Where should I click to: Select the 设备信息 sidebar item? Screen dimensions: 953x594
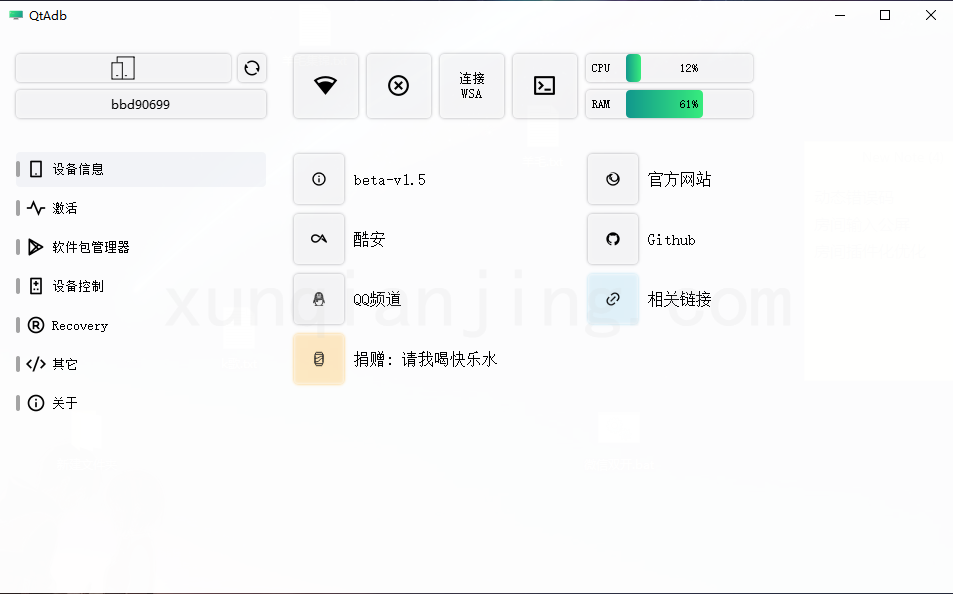140,169
